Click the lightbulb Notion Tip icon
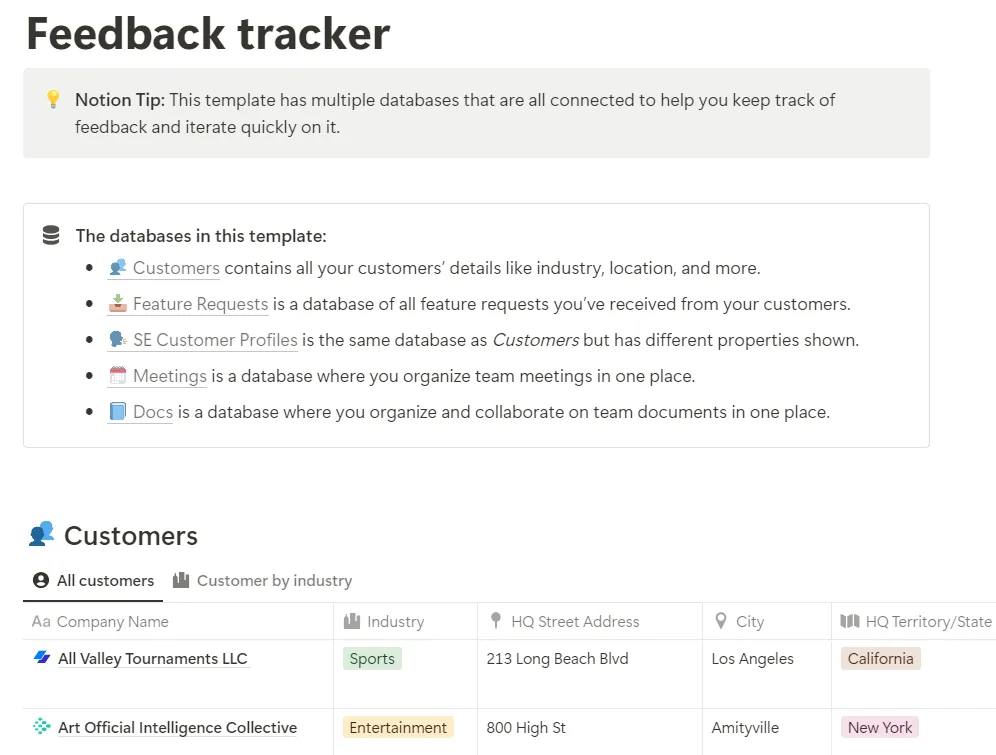Viewport: 996px width, 755px height. tap(53, 100)
